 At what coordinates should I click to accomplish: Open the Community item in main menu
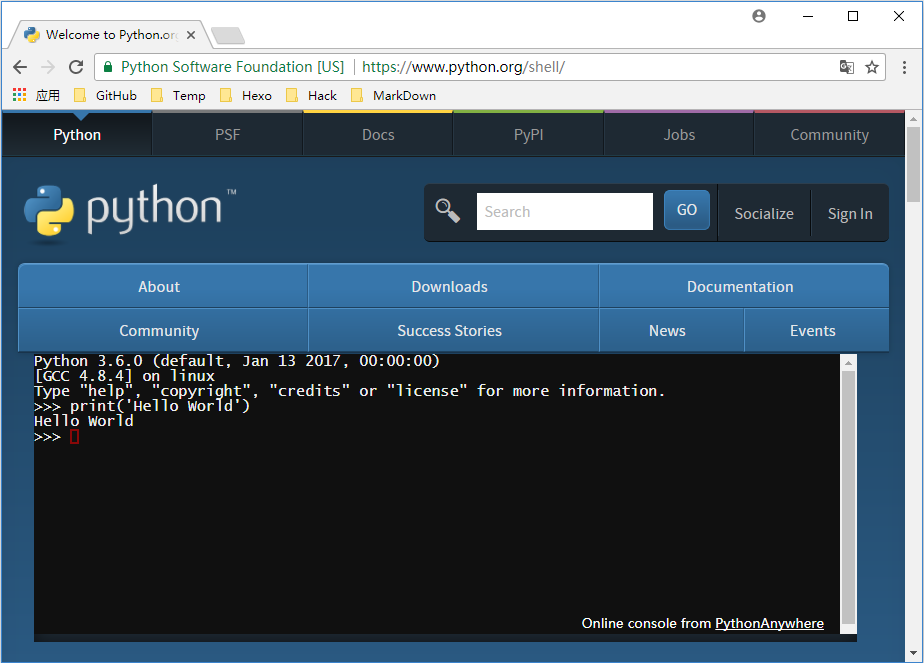tap(163, 331)
